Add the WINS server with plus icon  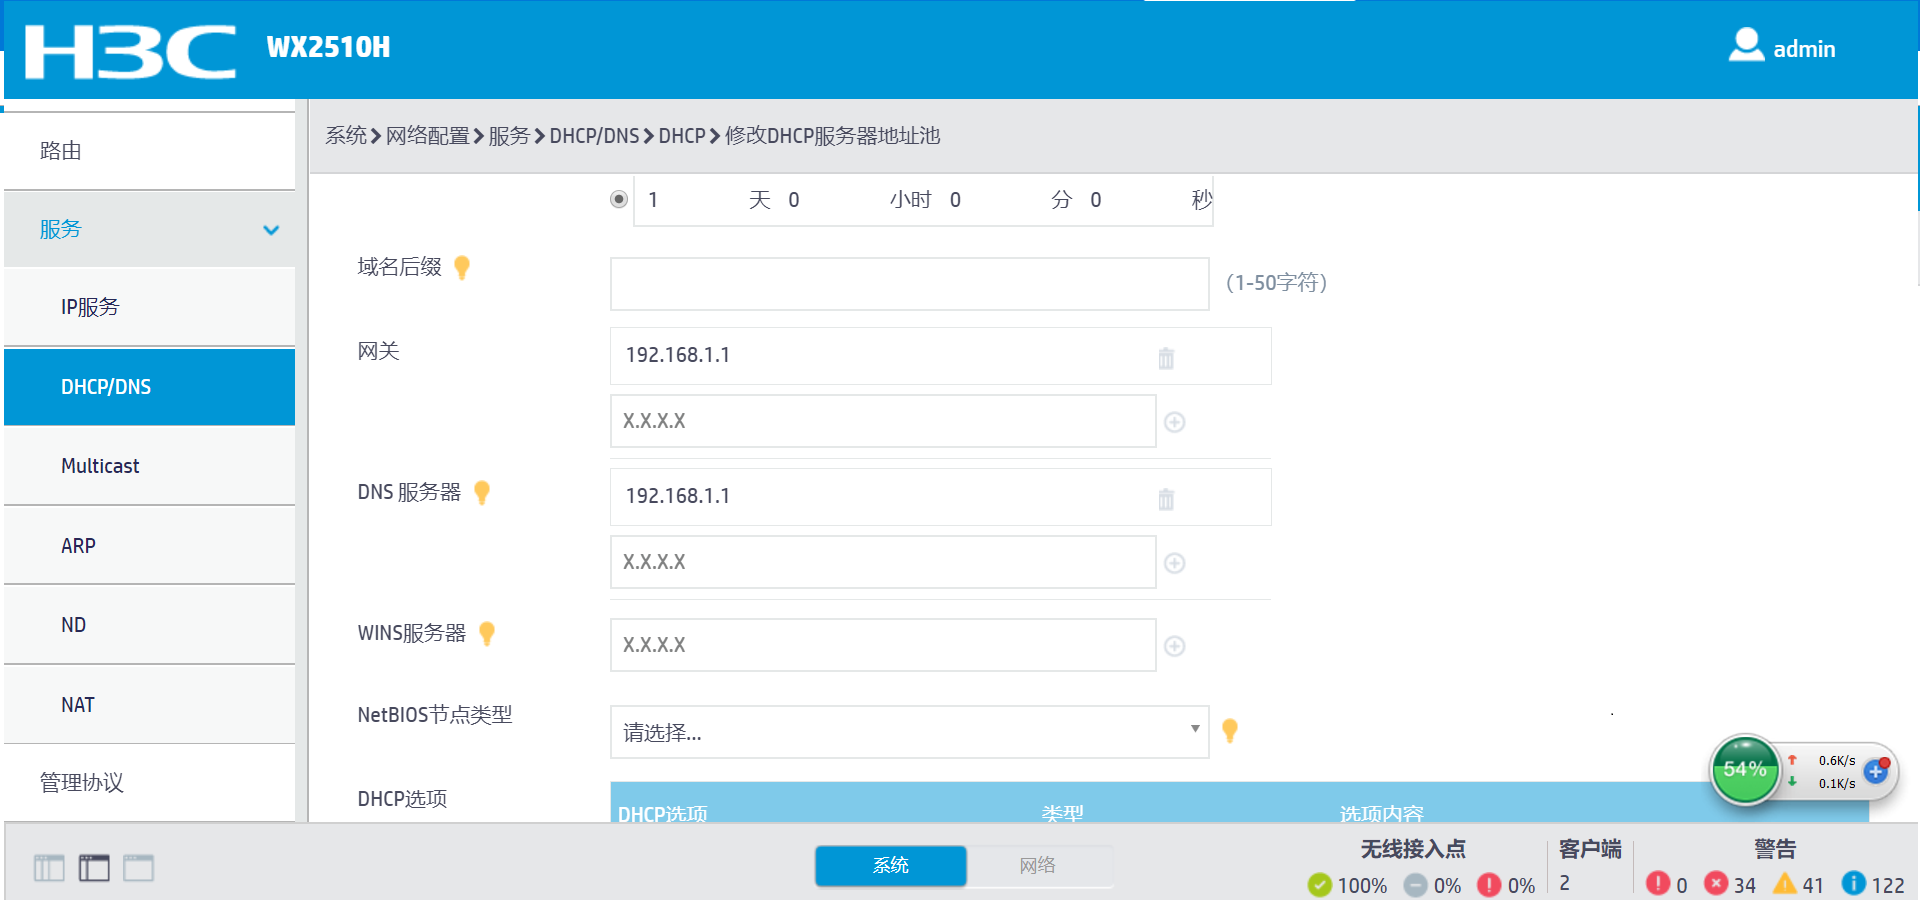pos(1175,646)
